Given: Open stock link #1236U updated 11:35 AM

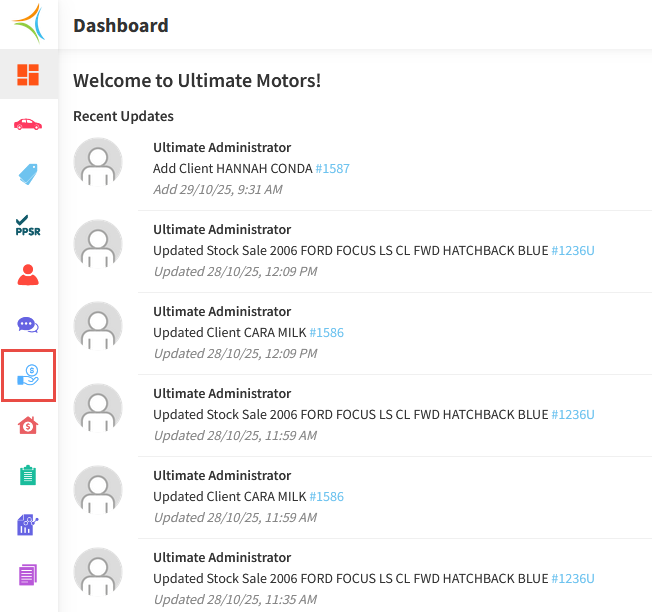Looking at the screenshot, I should point(573,579).
